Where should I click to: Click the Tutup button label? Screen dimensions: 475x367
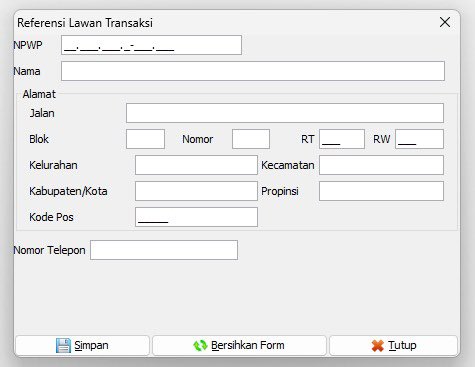coord(402,345)
